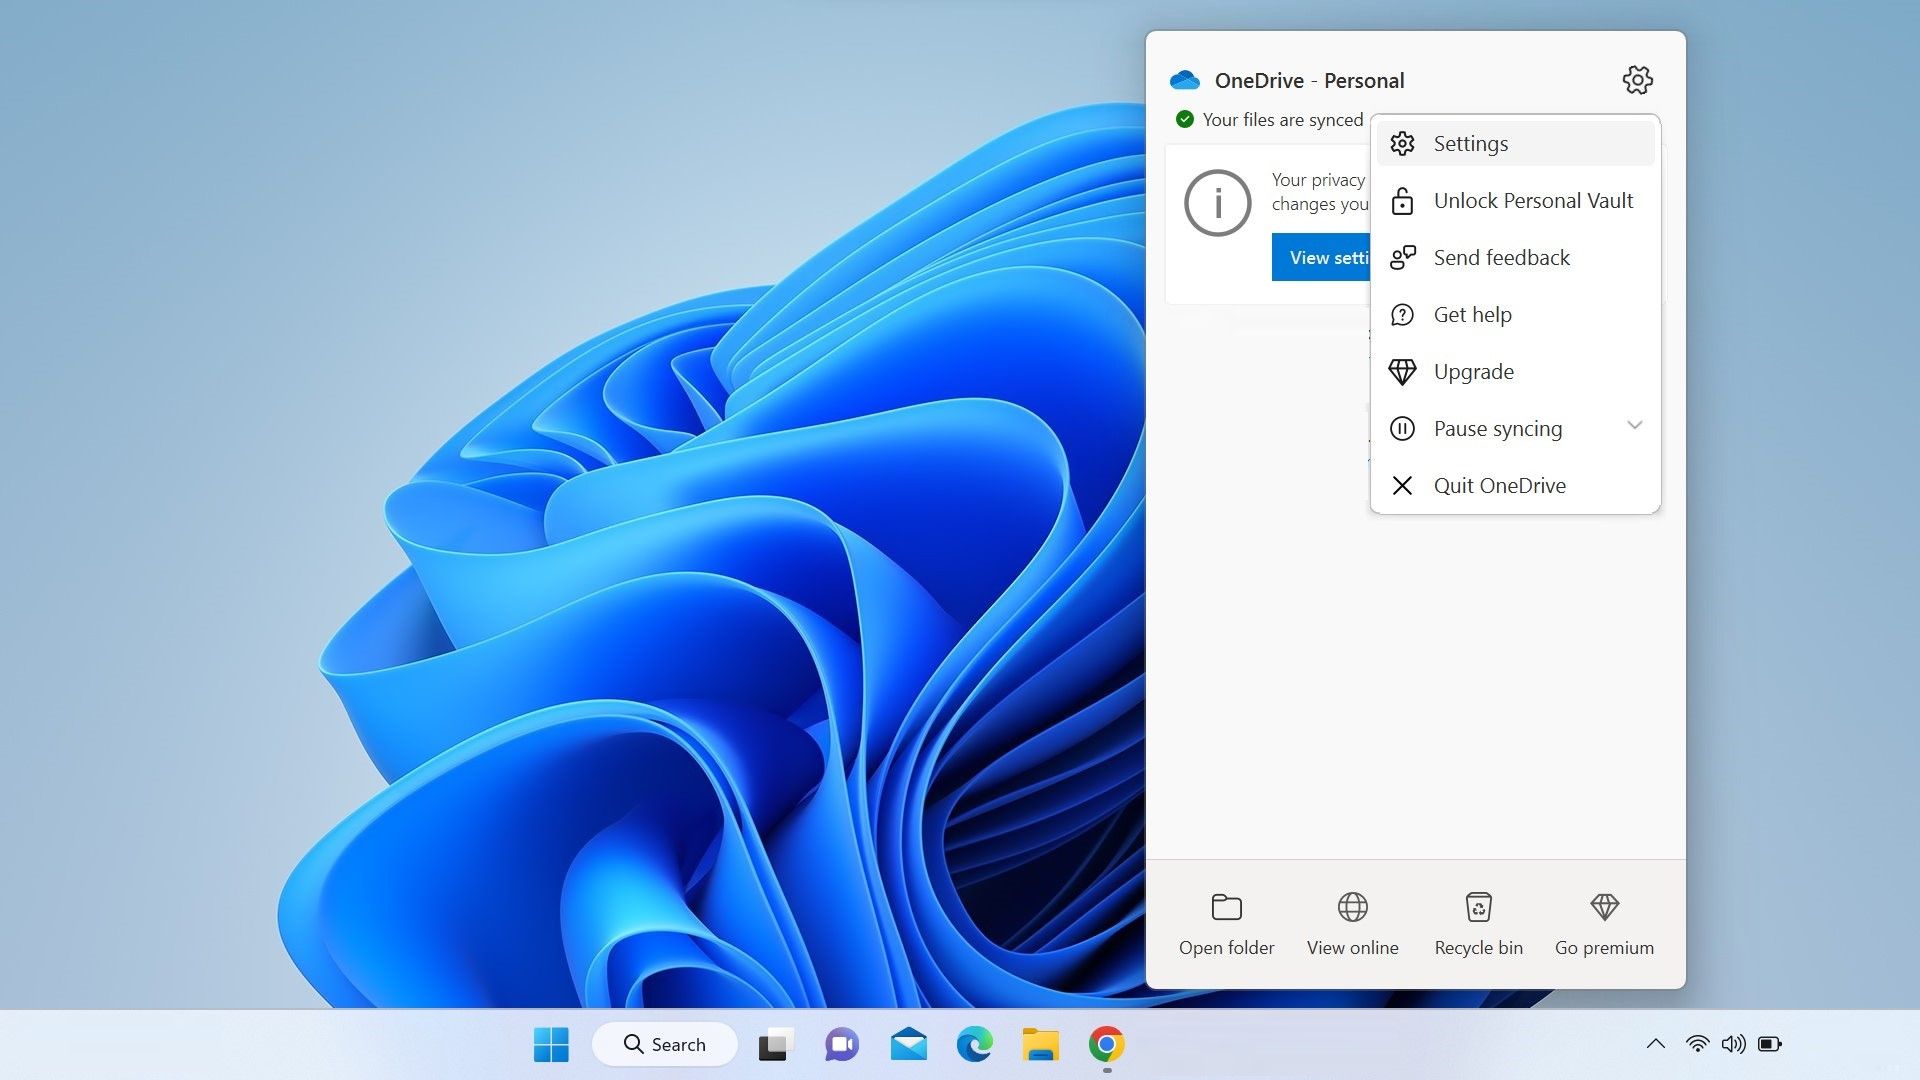The height and width of the screenshot is (1080, 1920).
Task: Click the Upgrade diamond icon
Action: coord(1403,371)
